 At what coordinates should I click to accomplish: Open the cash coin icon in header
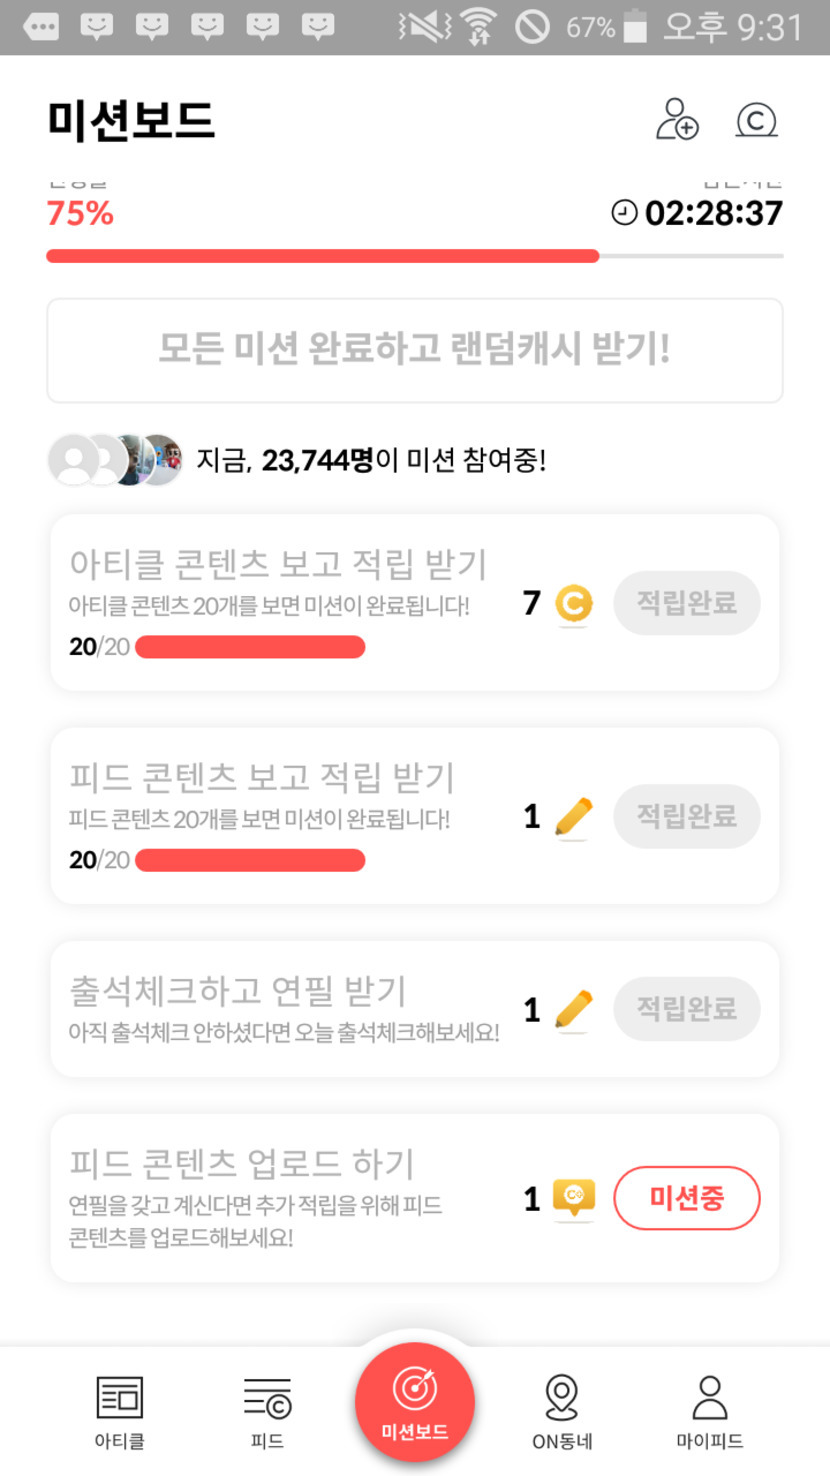click(756, 120)
